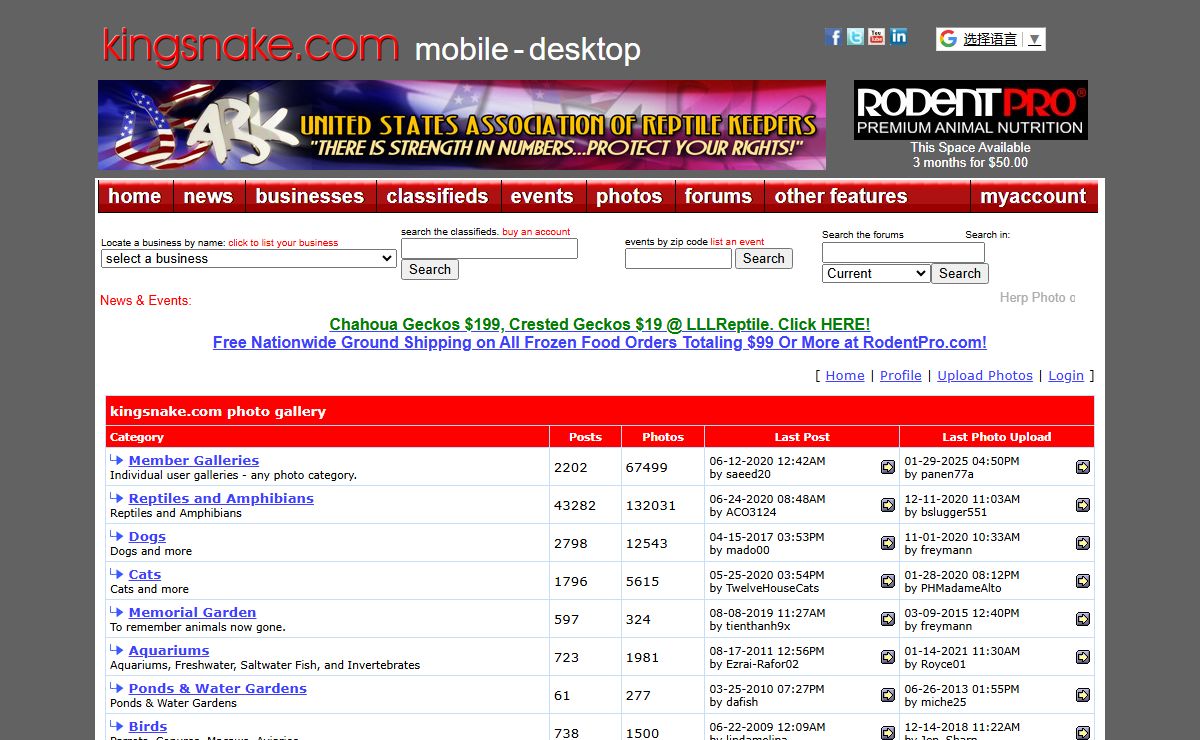Open the events menu
Screen dimensions: 1200x740
542,196
